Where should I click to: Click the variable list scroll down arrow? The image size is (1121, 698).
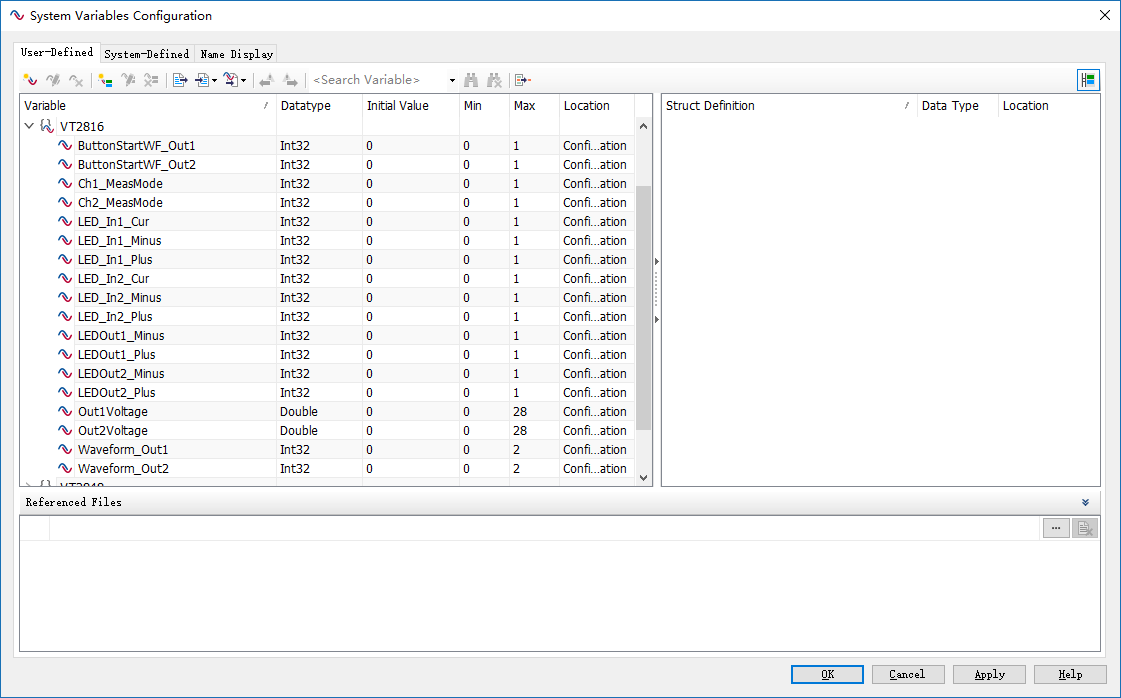coord(643,478)
